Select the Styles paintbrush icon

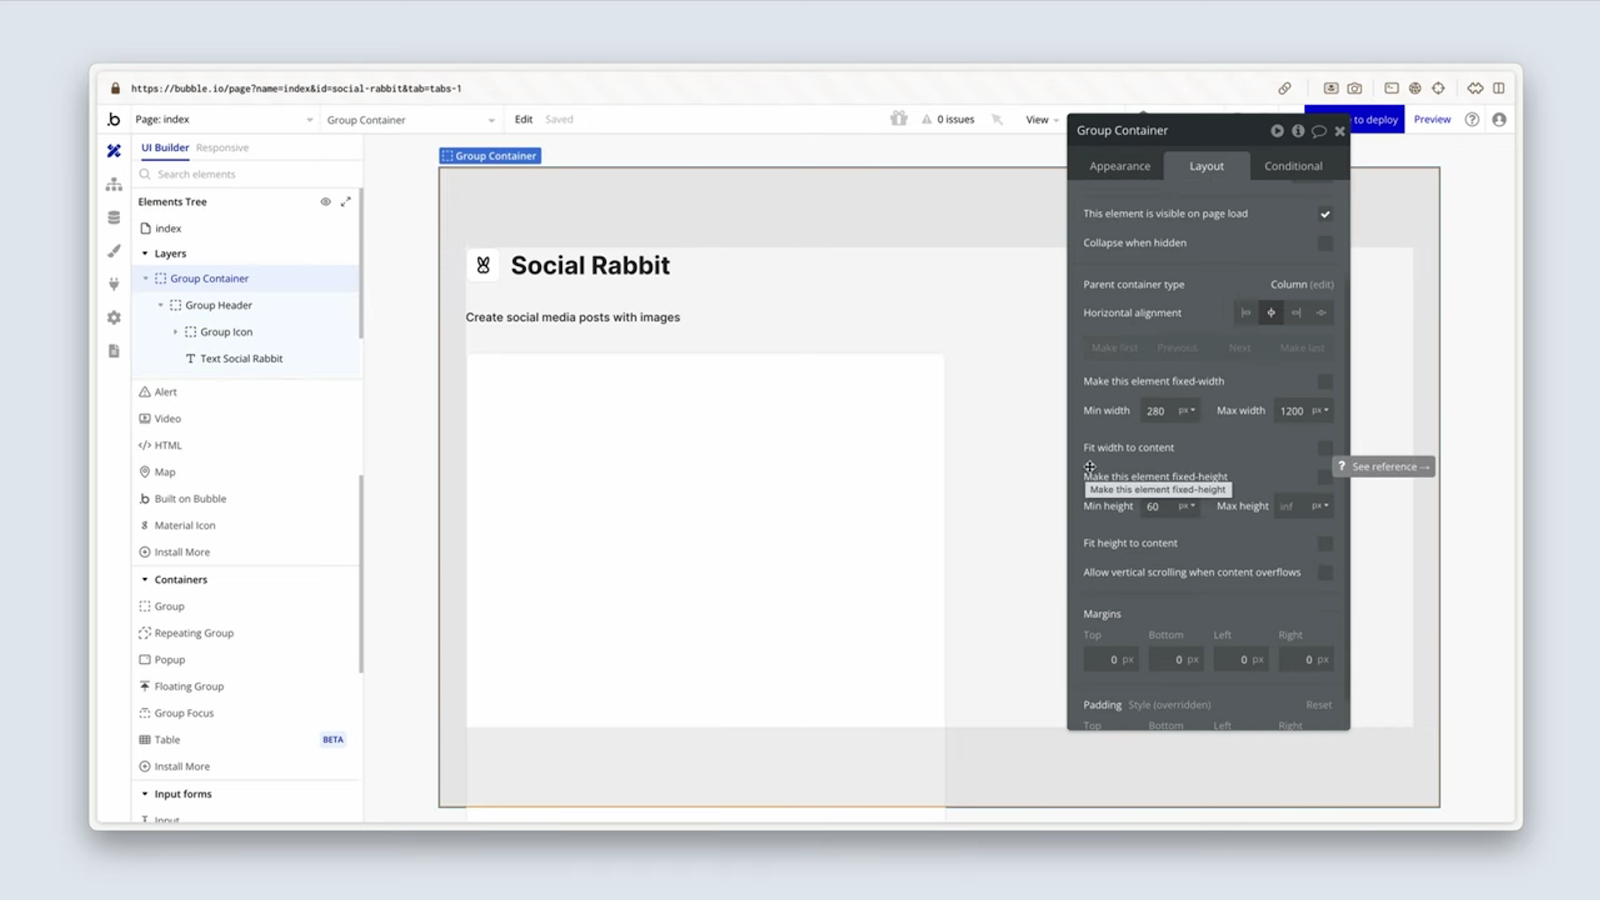(114, 250)
